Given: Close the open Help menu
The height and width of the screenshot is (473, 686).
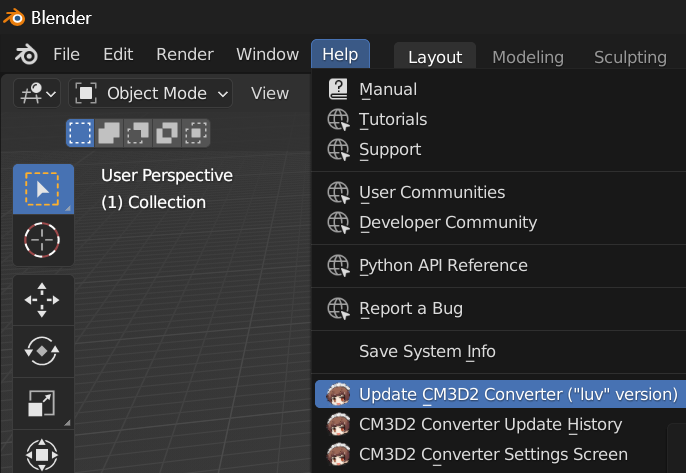Looking at the screenshot, I should tap(340, 55).
